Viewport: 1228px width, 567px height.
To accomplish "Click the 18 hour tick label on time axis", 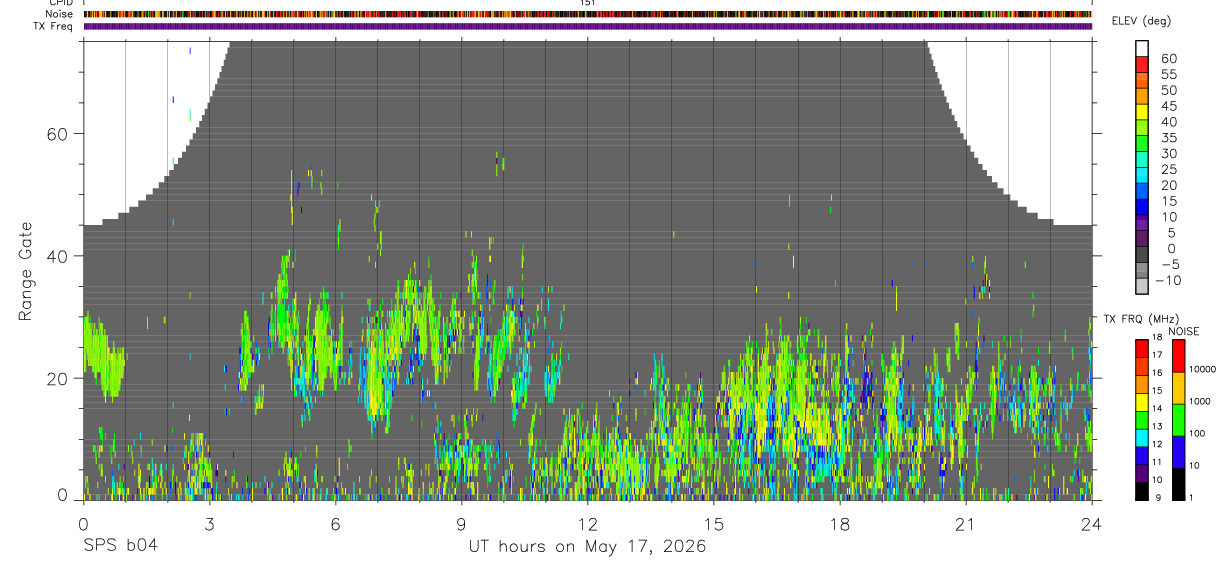I will coord(840,523).
